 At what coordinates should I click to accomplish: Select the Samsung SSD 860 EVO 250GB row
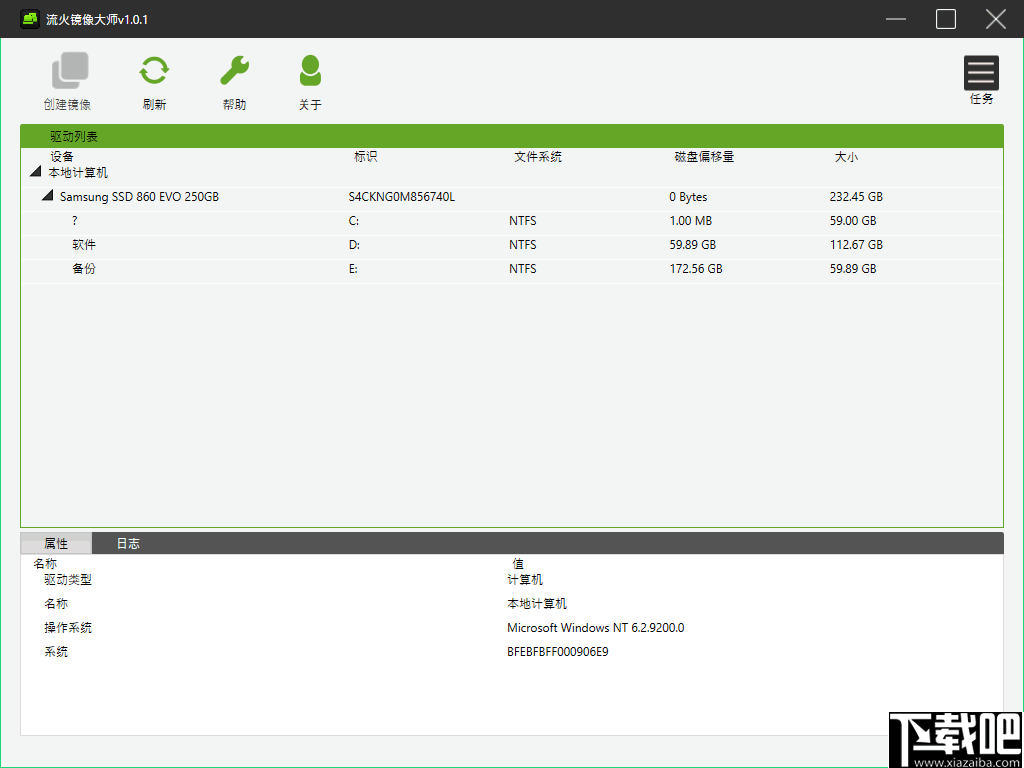[512, 197]
